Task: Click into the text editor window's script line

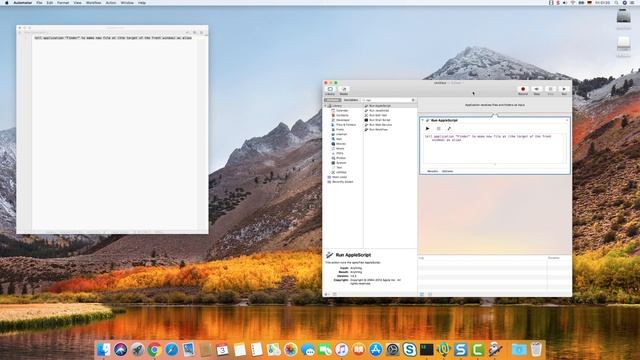Action: click(113, 38)
